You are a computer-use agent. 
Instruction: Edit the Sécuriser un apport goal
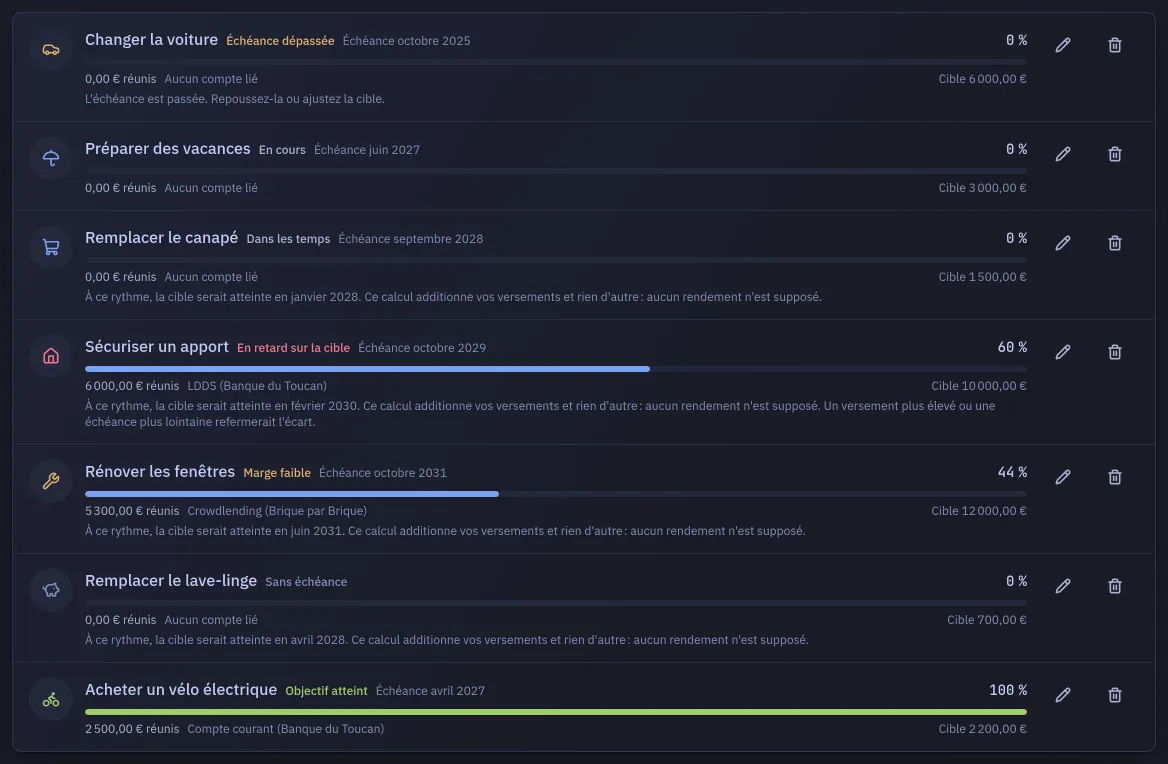tap(1063, 352)
